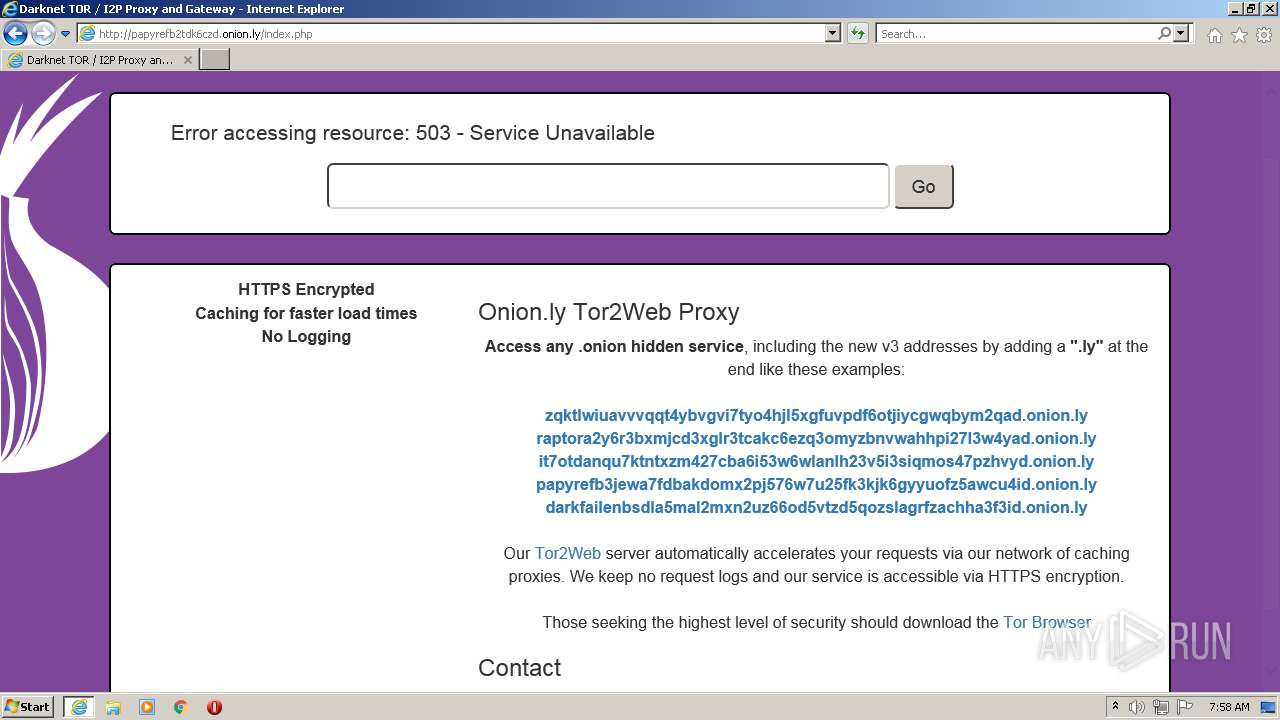The image size is (1280, 720).
Task: Click the network tray icon
Action: tap(1160, 707)
